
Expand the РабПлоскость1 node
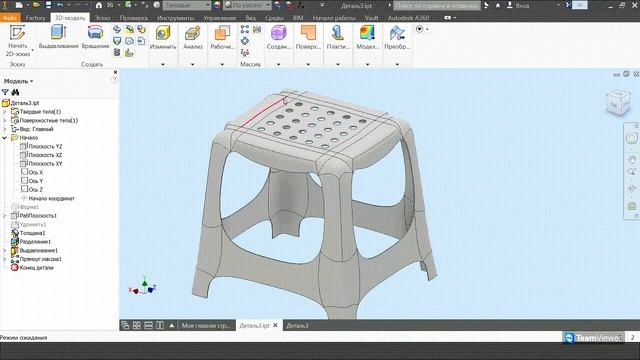pyautogui.click(x=4, y=216)
